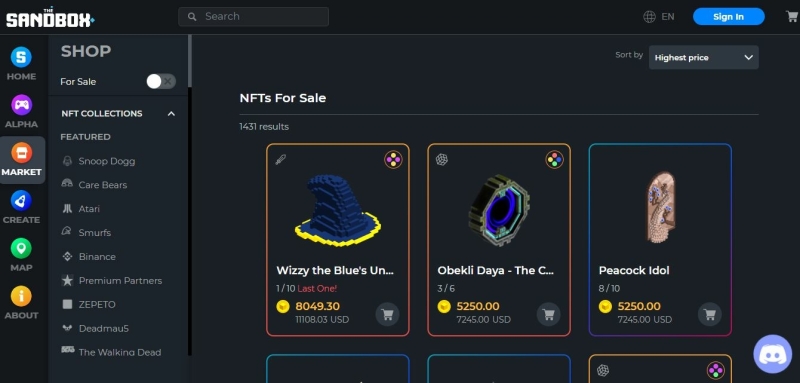Screen dimensions: 800x383
Task: Add Wizzy the Blue's item to cart
Action: 387,314
